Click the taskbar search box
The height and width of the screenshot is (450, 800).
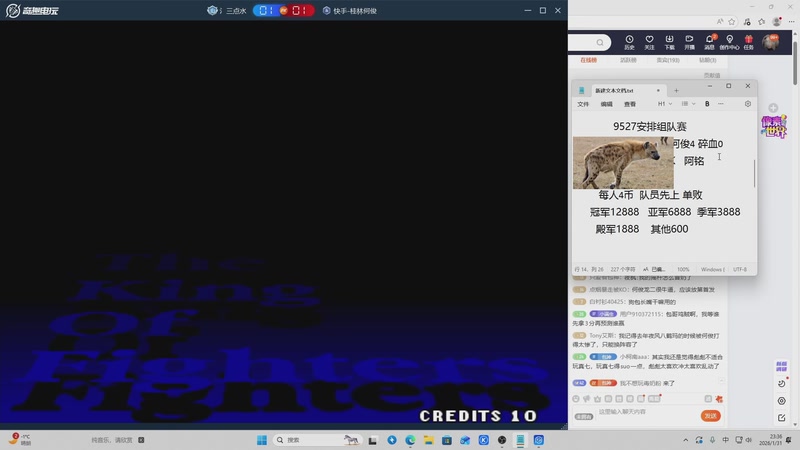[316, 440]
